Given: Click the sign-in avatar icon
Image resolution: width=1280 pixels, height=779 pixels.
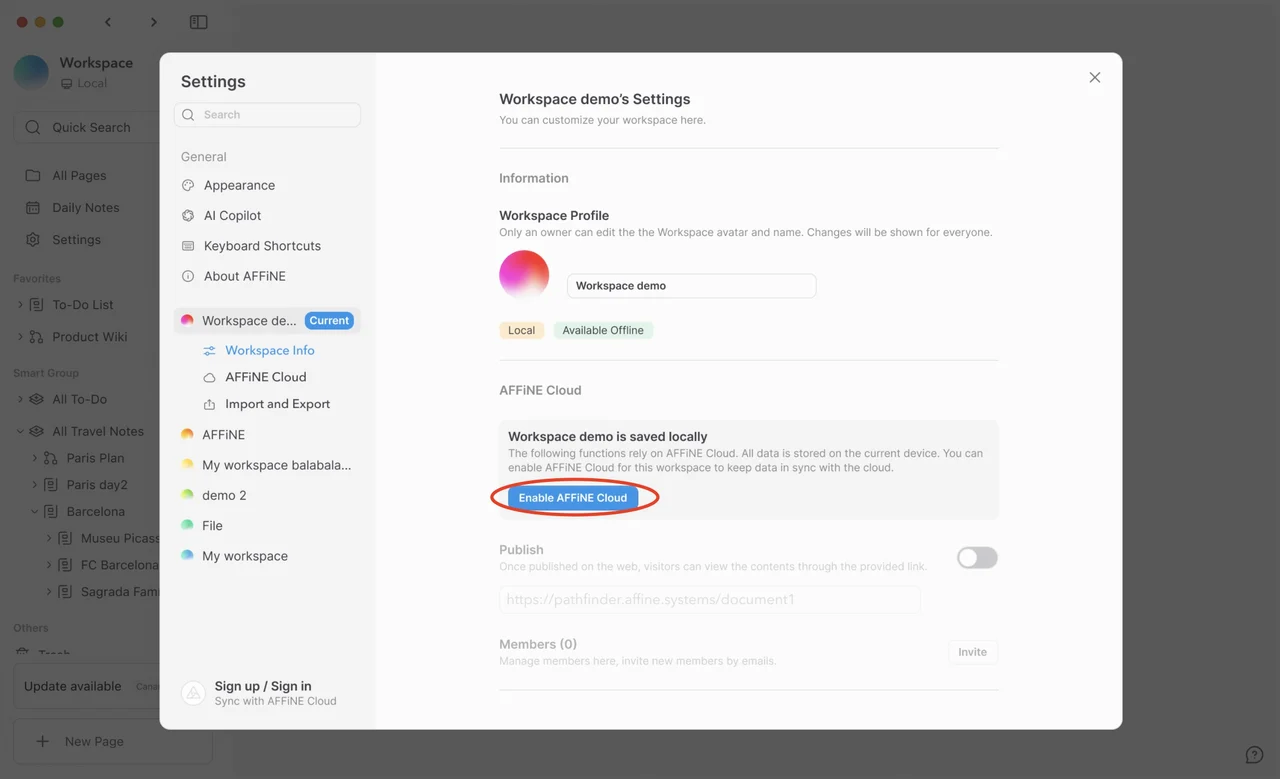Looking at the screenshot, I should [x=193, y=693].
